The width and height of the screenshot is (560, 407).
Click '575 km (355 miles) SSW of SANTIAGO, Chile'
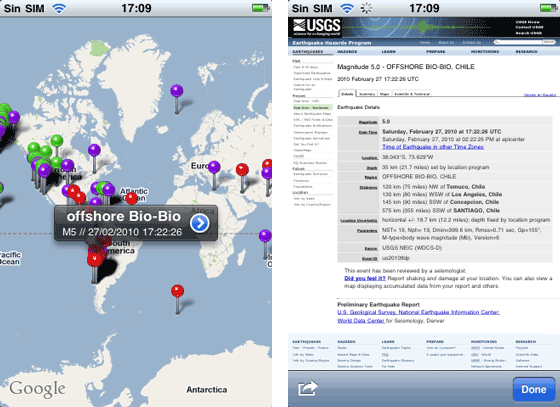441,211
